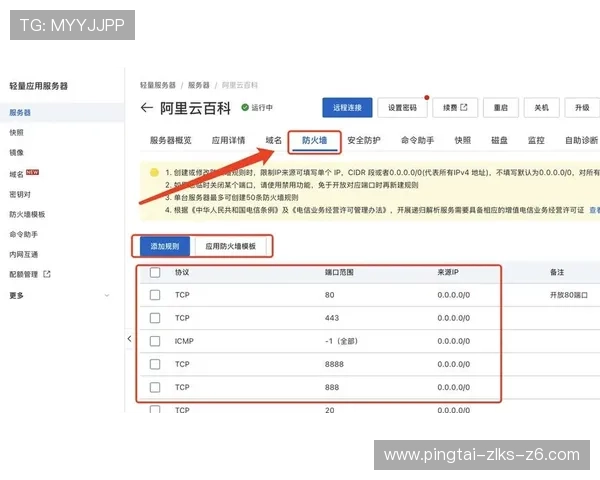Click the 协议 column header
The width and height of the screenshot is (600, 480).
[x=182, y=272]
